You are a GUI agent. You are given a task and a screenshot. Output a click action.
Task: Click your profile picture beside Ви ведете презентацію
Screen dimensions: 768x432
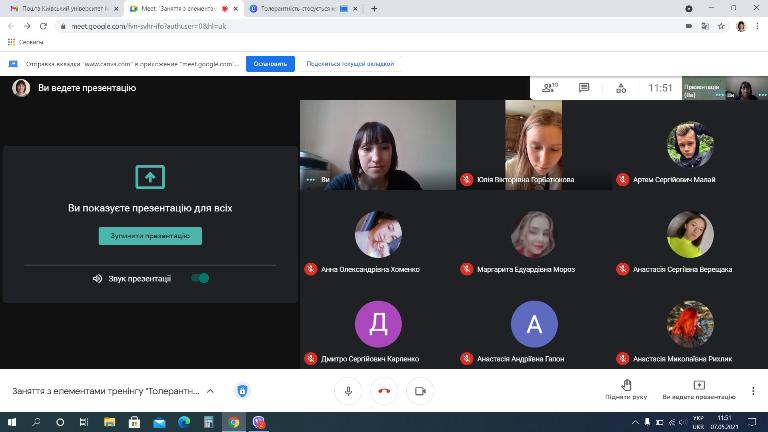coord(21,88)
